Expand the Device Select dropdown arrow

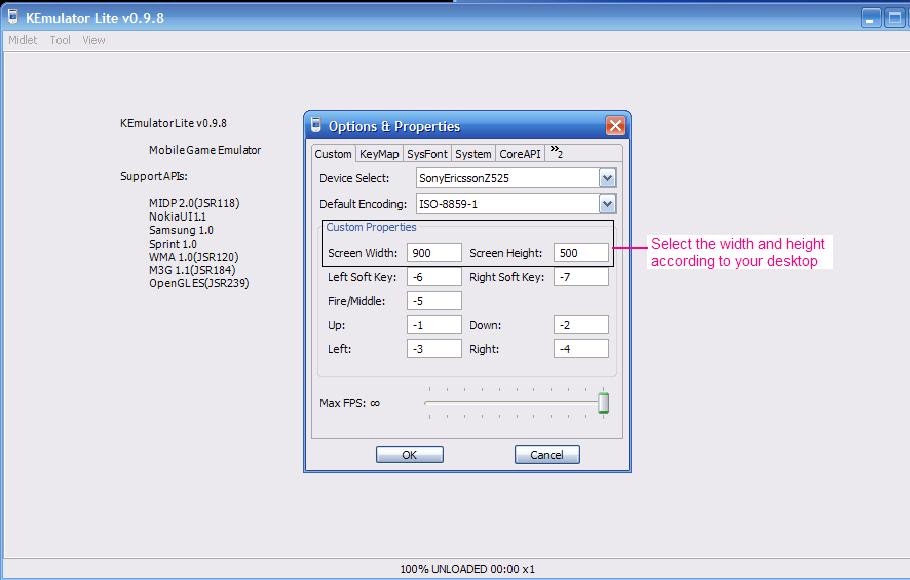(x=607, y=178)
